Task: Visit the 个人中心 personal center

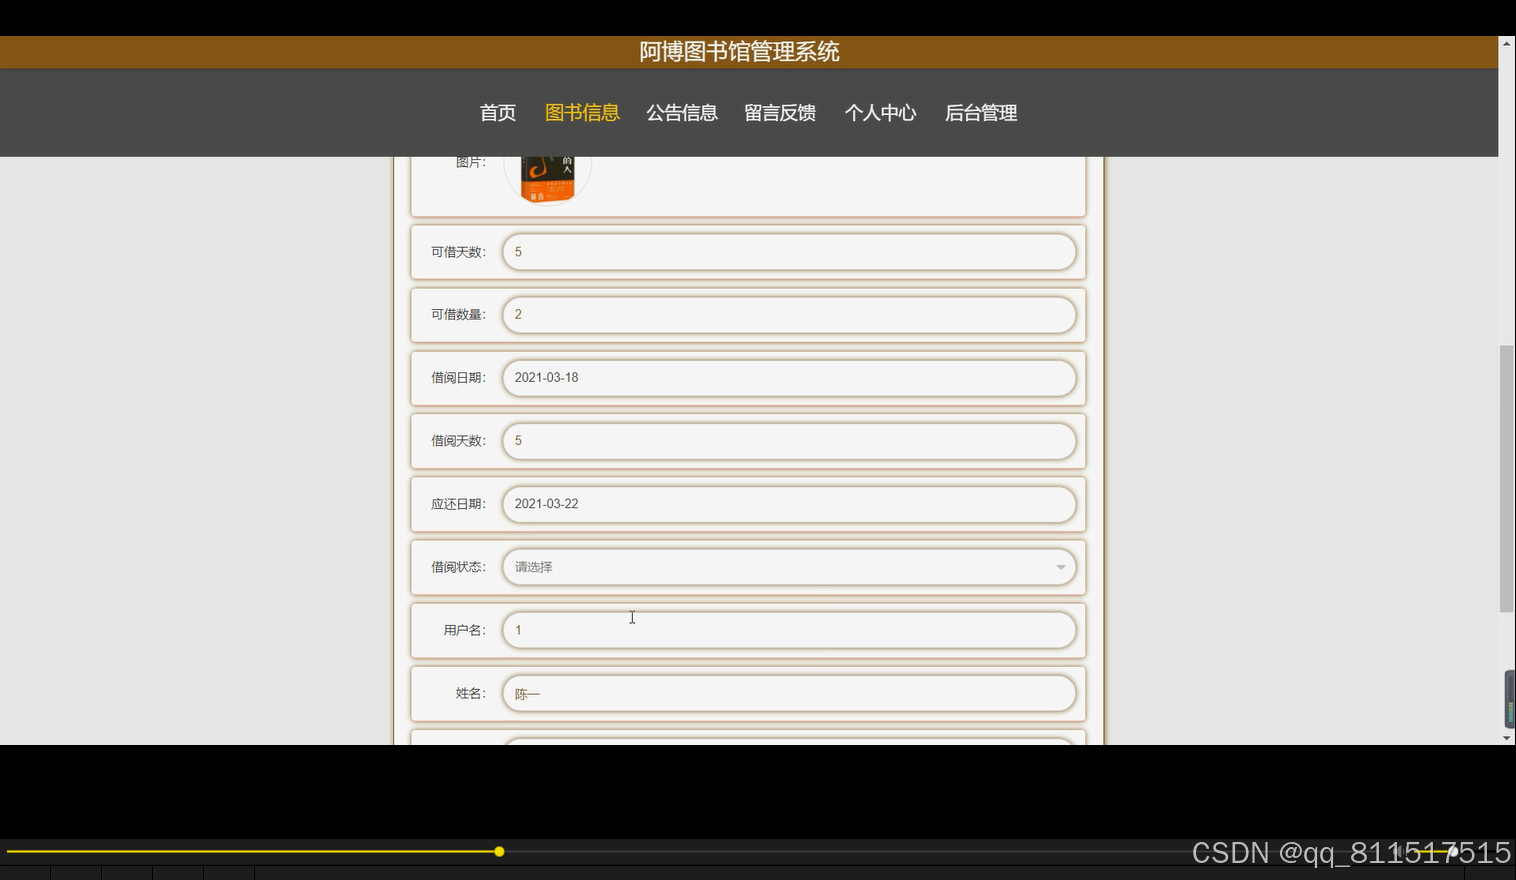Action: (880, 113)
